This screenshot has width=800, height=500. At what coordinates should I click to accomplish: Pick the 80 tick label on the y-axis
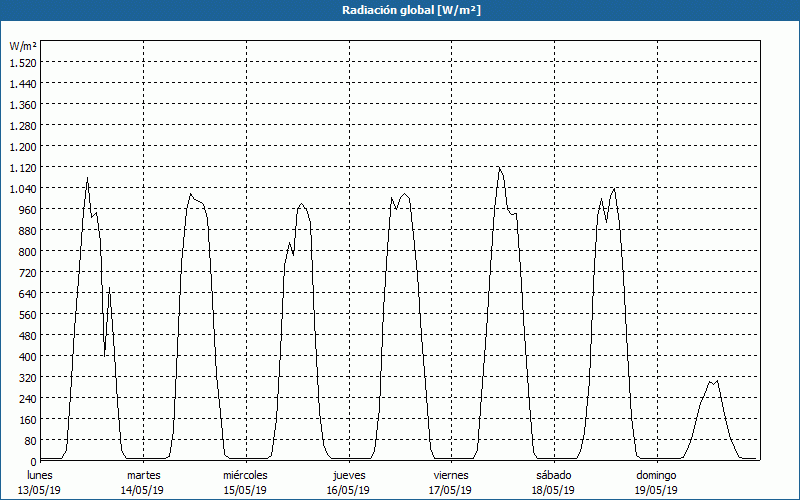pyautogui.click(x=29, y=440)
